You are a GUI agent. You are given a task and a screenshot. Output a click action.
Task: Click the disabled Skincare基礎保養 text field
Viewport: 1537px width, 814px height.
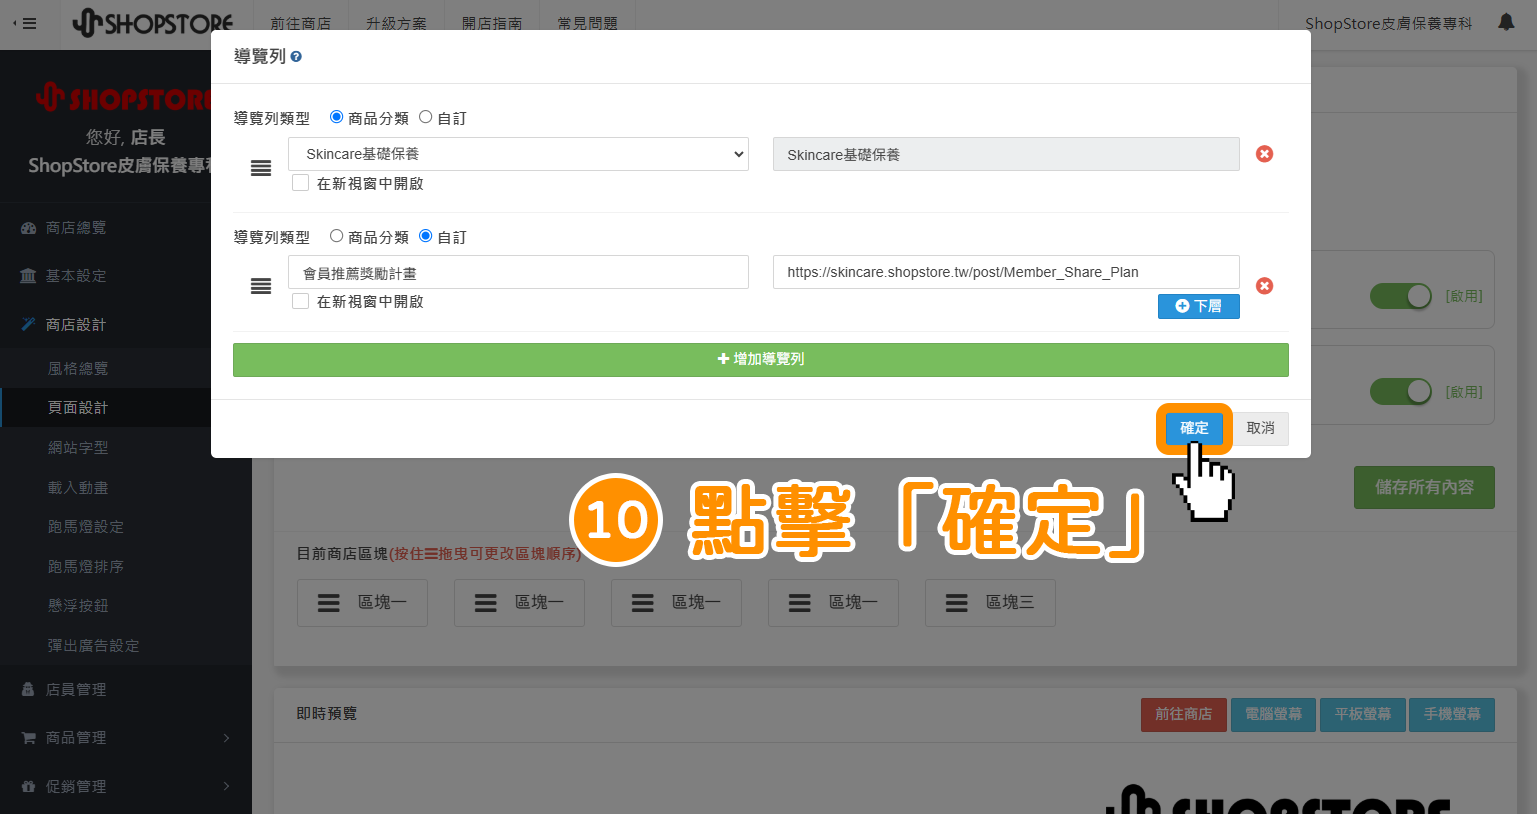click(1006, 154)
